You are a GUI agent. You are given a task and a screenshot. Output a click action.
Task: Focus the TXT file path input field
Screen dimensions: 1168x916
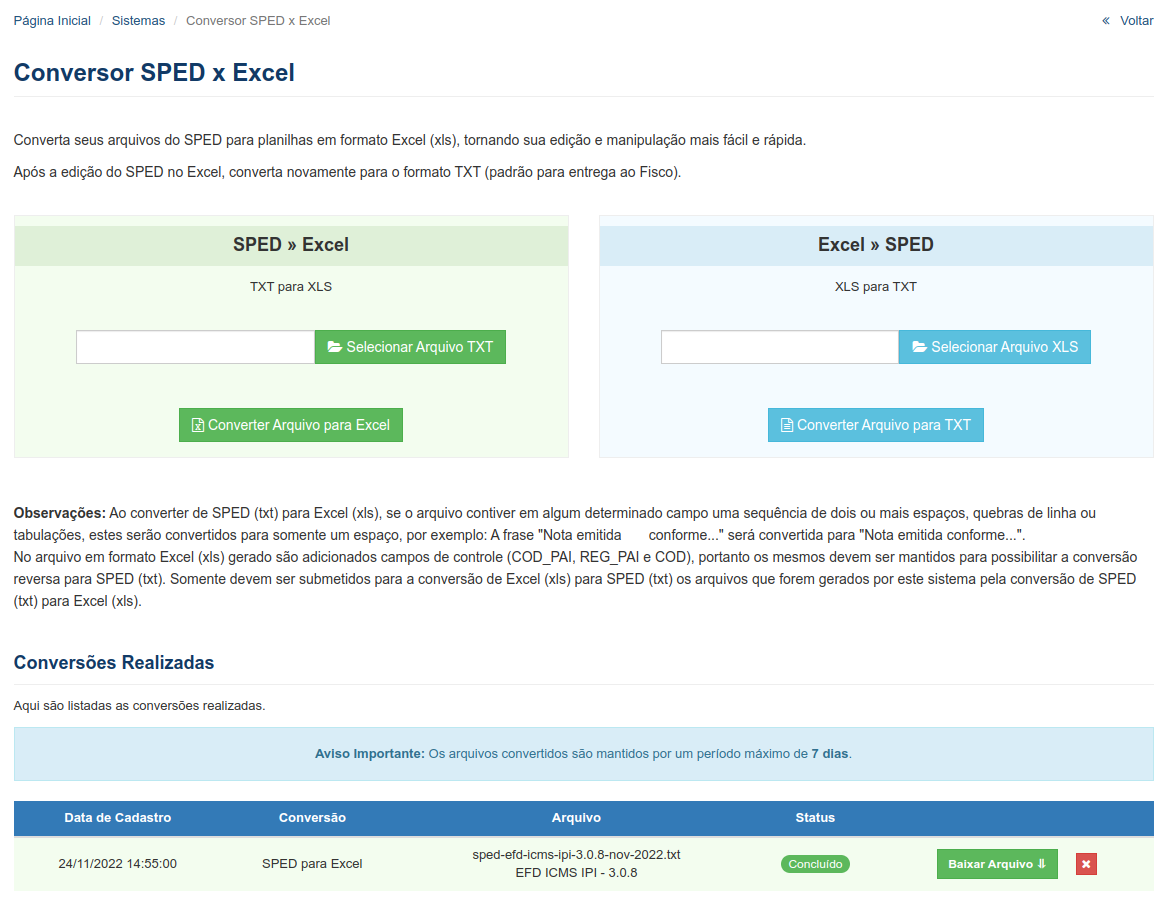click(196, 347)
